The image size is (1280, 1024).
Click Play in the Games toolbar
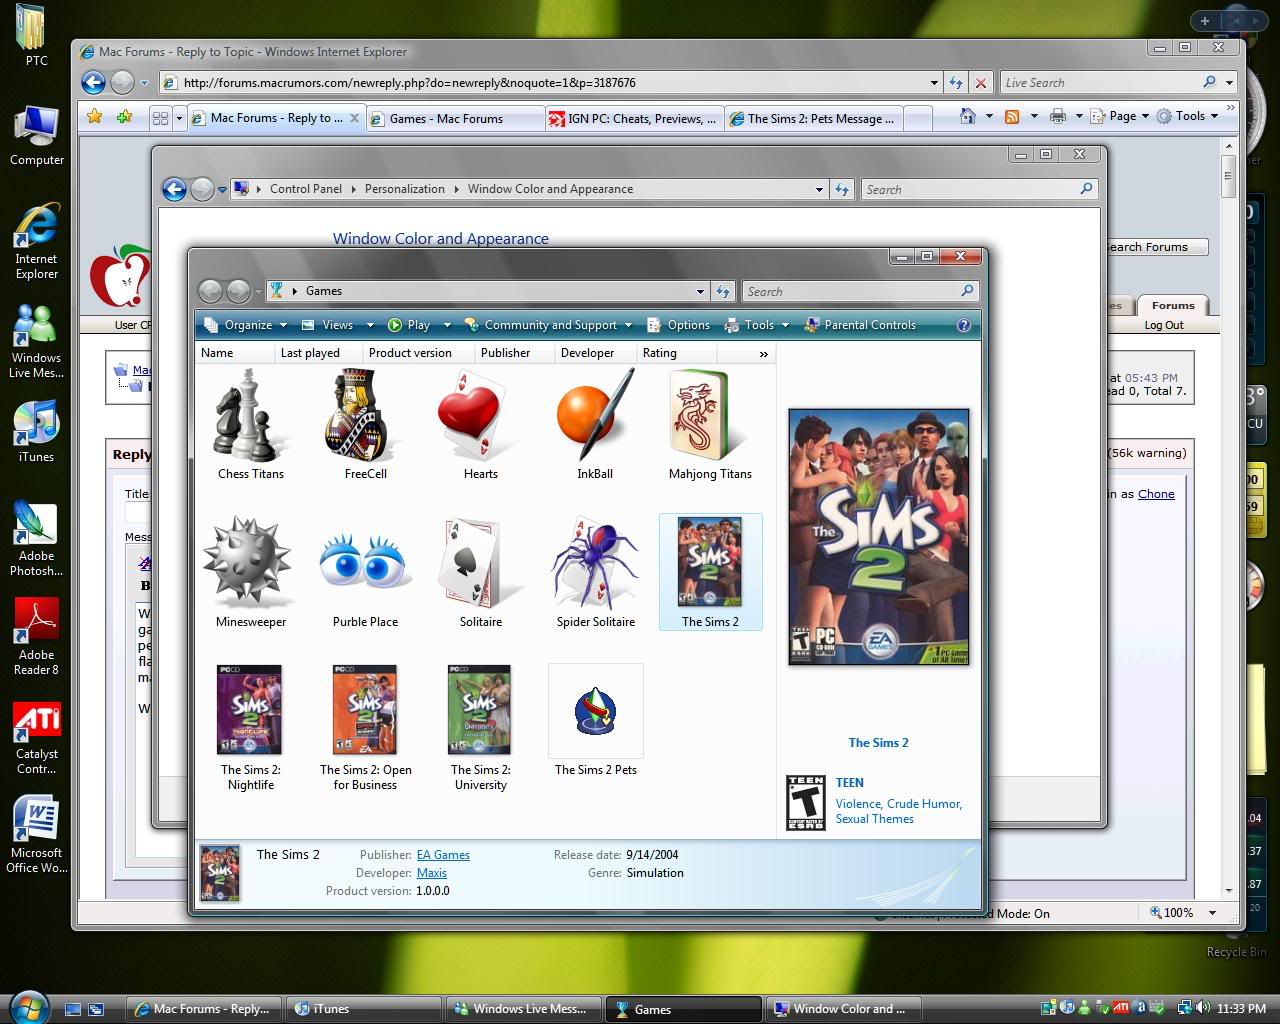(410, 325)
